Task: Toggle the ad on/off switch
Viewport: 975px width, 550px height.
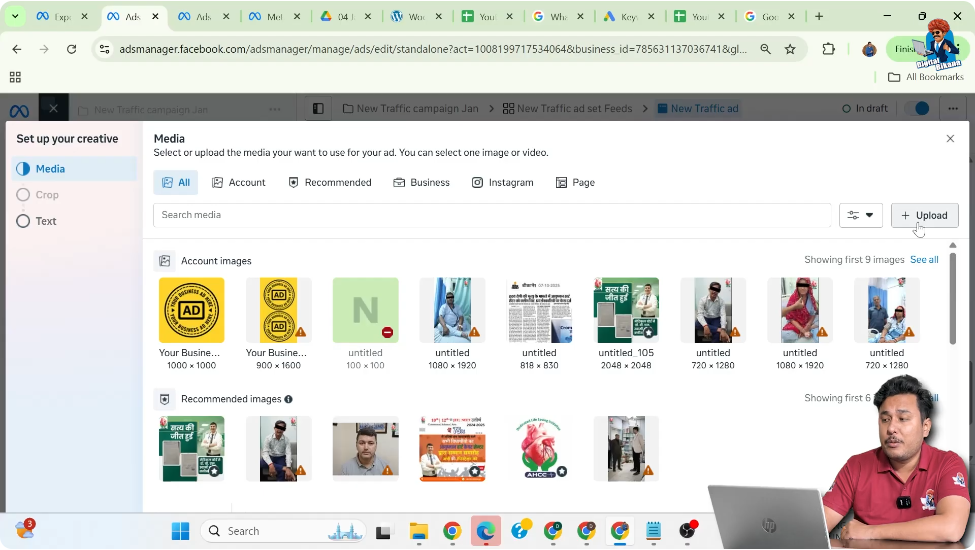Action: point(917,109)
